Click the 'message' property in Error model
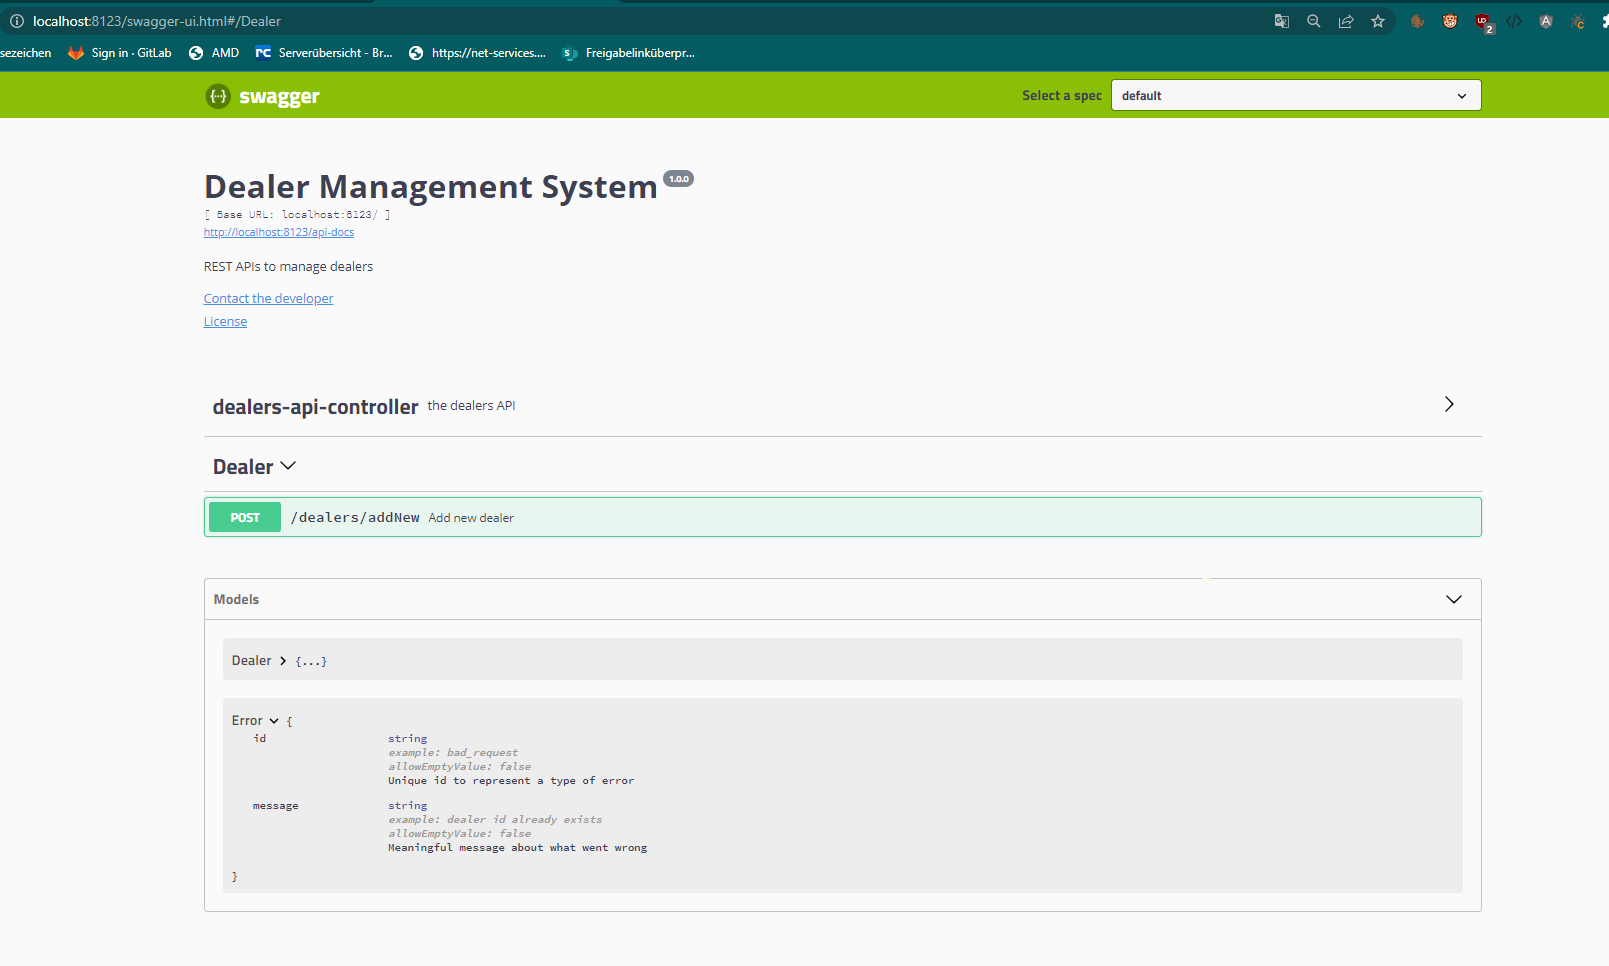This screenshot has height=966, width=1609. [275, 805]
